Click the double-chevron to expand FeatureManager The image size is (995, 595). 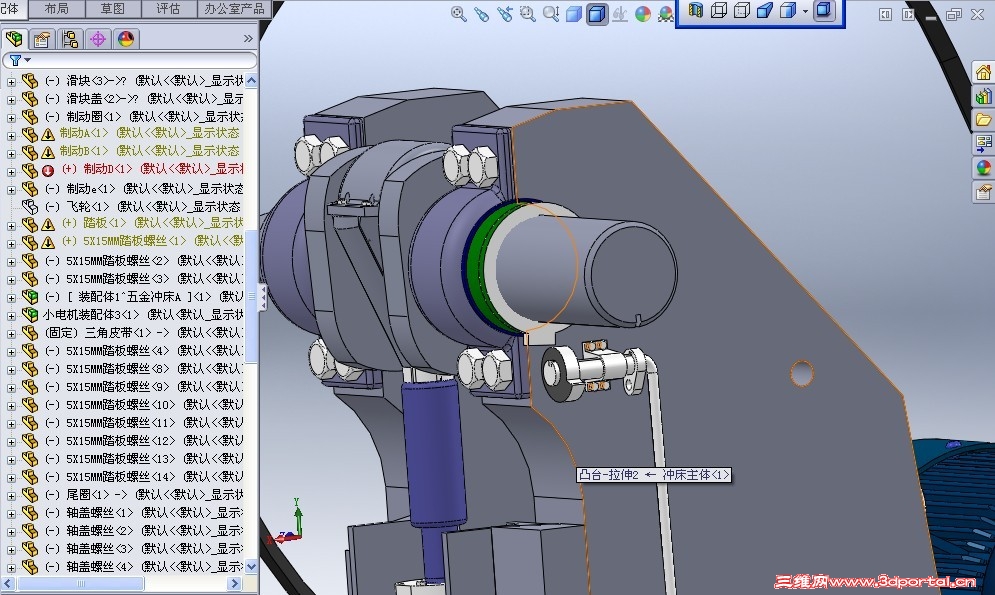248,39
